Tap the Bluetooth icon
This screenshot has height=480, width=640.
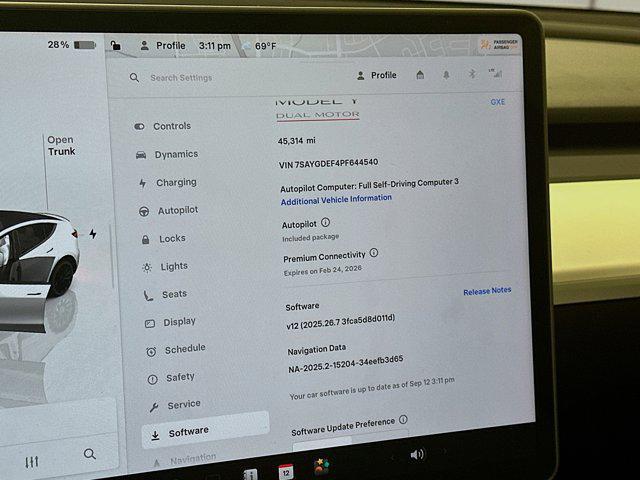(472, 74)
